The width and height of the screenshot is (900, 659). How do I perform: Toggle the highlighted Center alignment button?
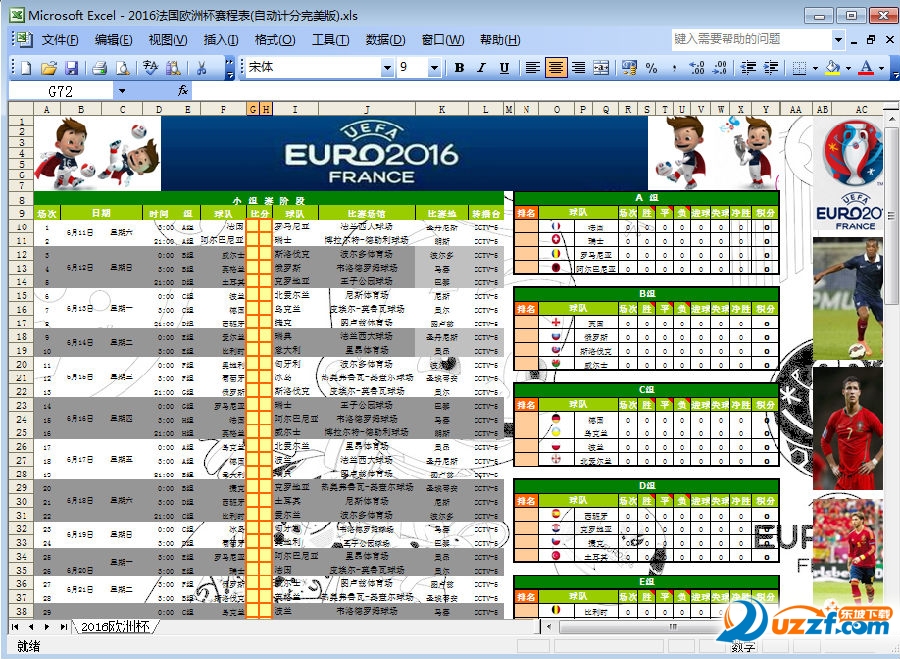pyautogui.click(x=555, y=68)
